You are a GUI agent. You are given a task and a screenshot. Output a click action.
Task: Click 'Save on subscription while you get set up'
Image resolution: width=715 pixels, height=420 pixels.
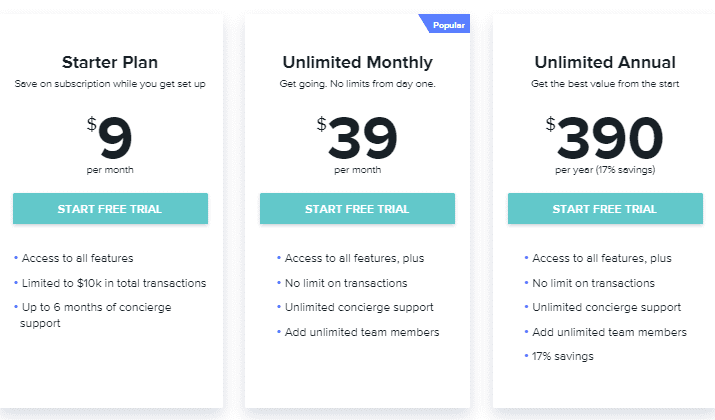pos(110,84)
